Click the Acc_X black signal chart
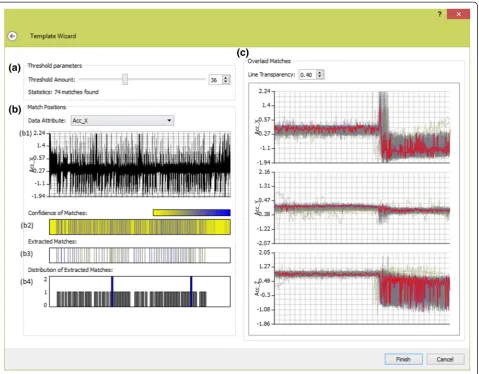 click(x=140, y=164)
